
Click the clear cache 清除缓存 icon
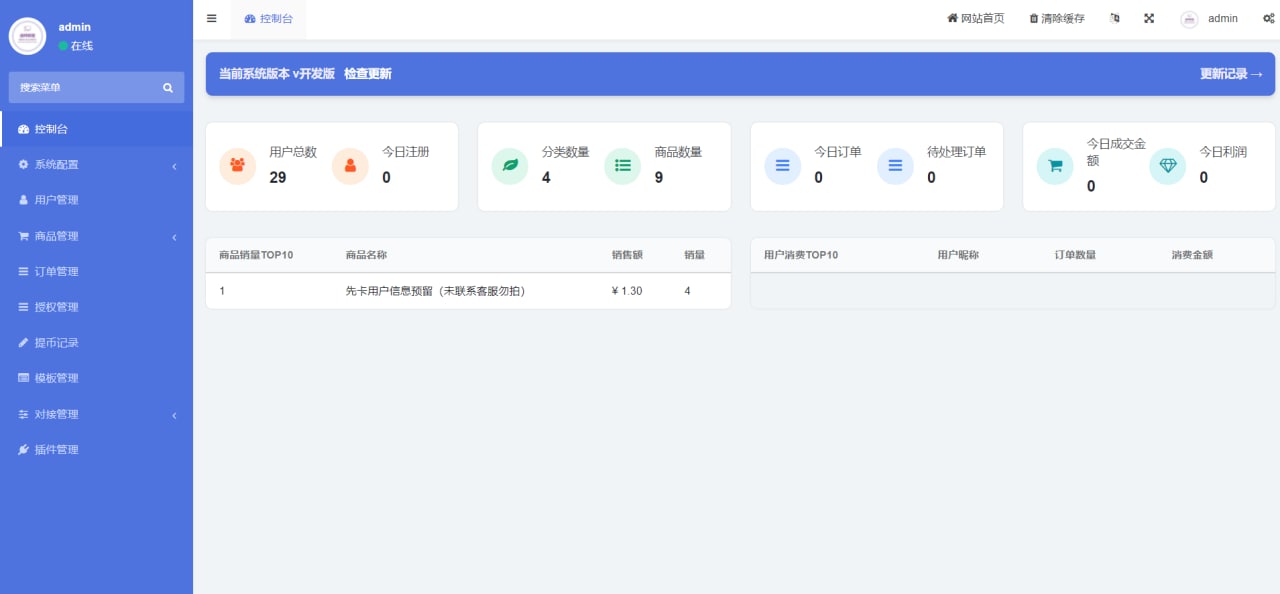1034,18
